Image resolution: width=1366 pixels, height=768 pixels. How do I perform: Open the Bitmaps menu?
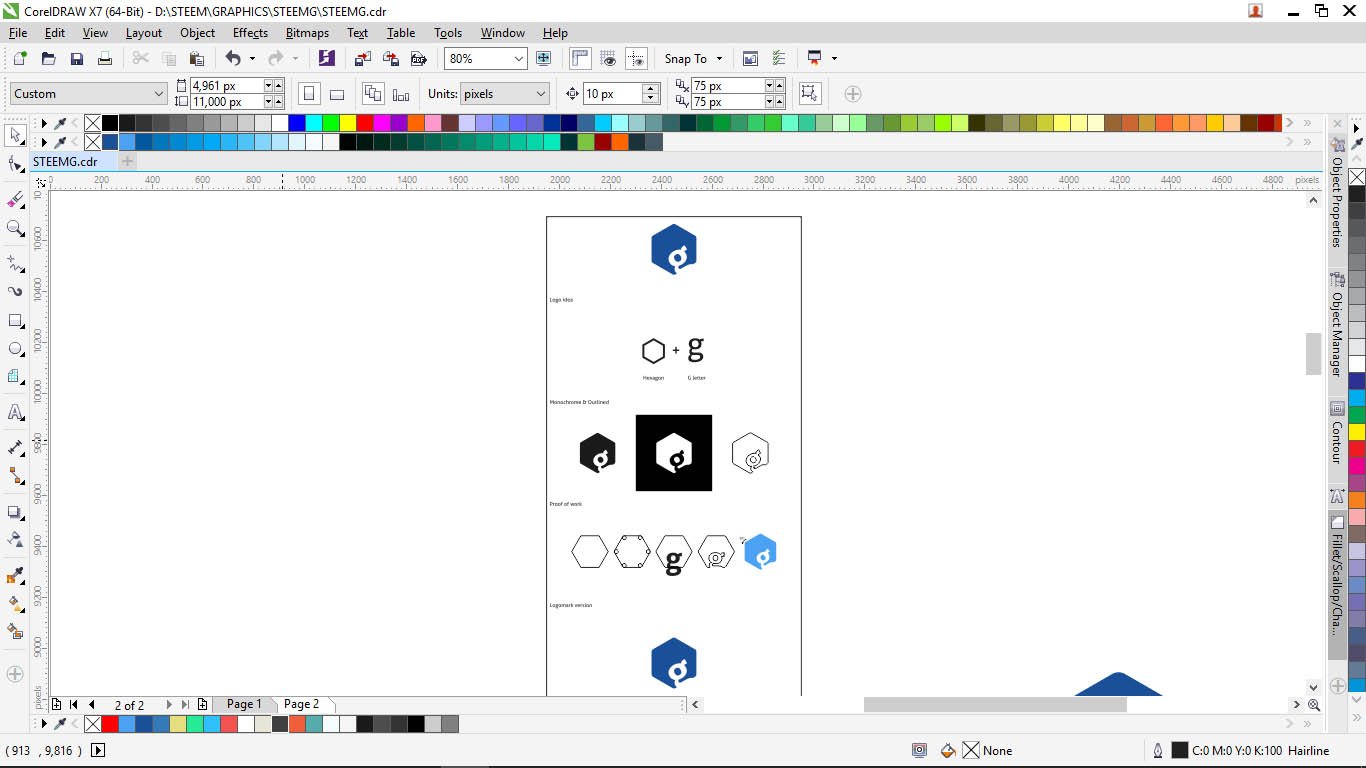(307, 33)
